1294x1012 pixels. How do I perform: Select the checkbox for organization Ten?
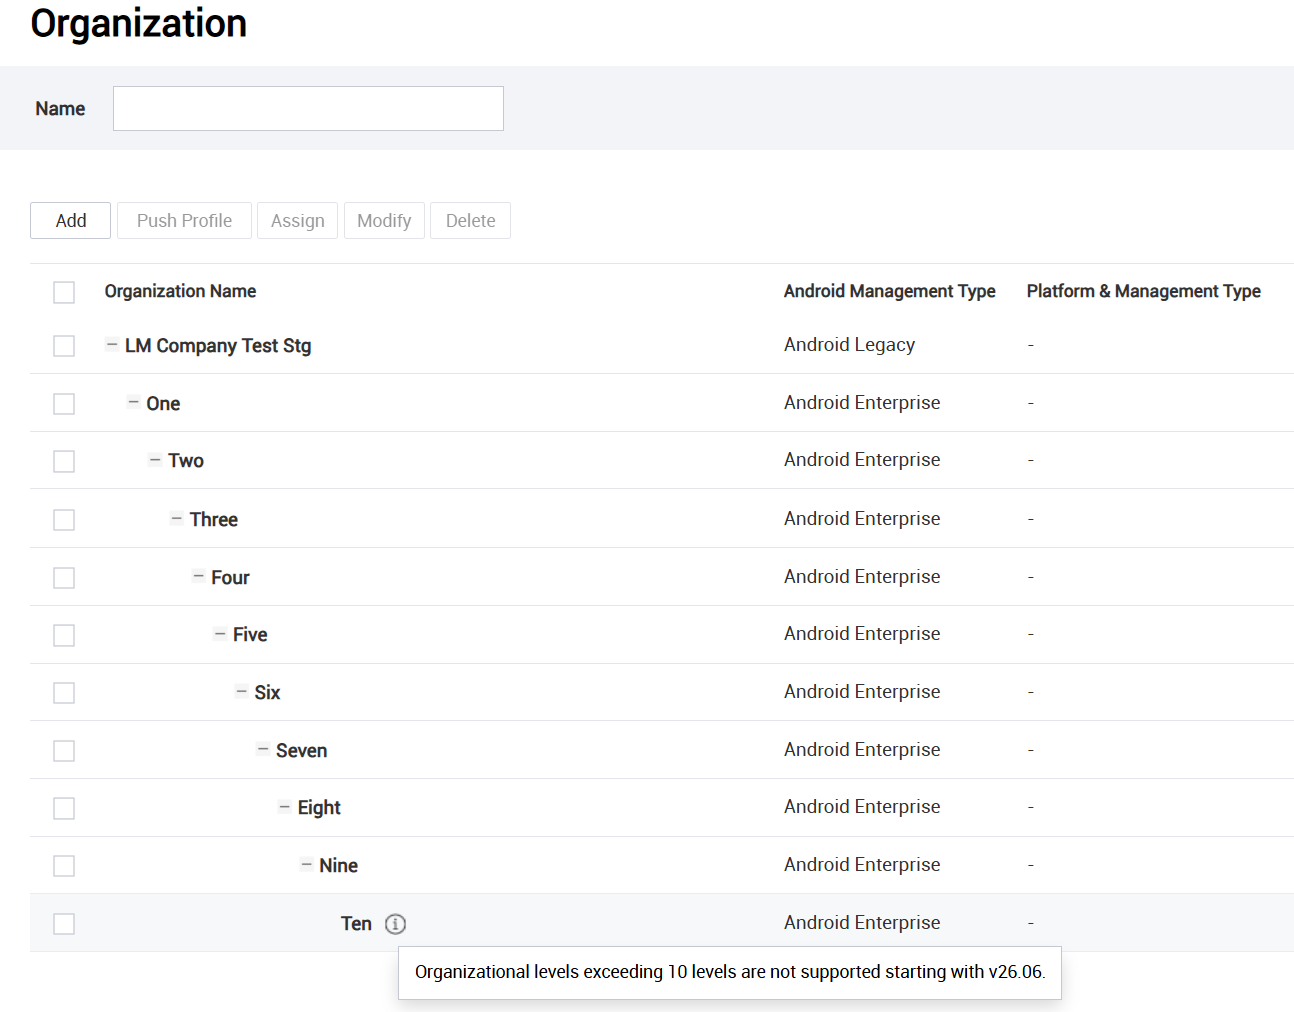(64, 924)
